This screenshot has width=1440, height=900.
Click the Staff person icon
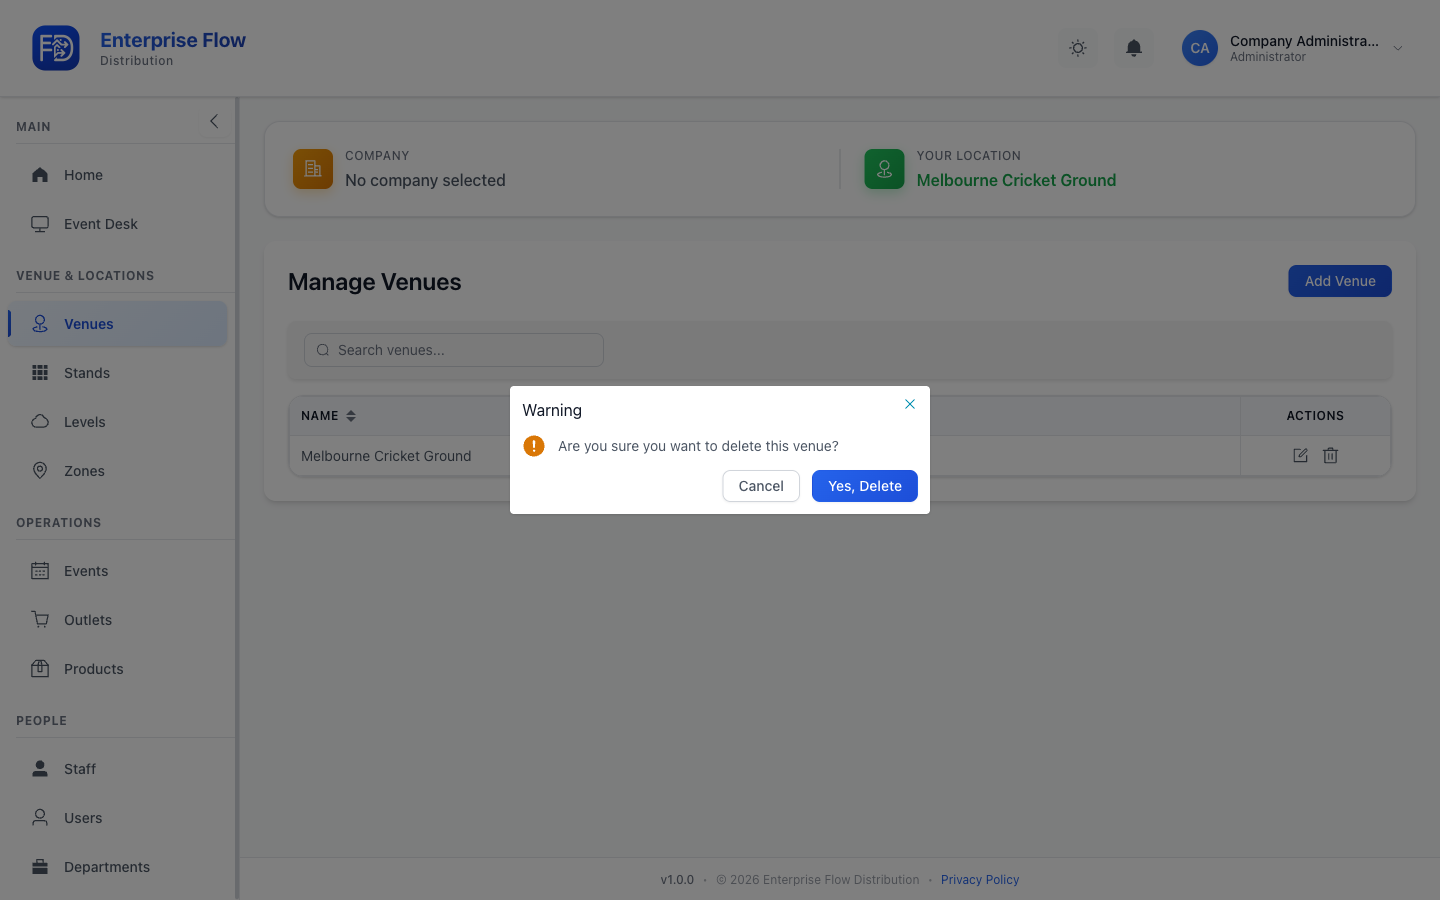pos(40,769)
